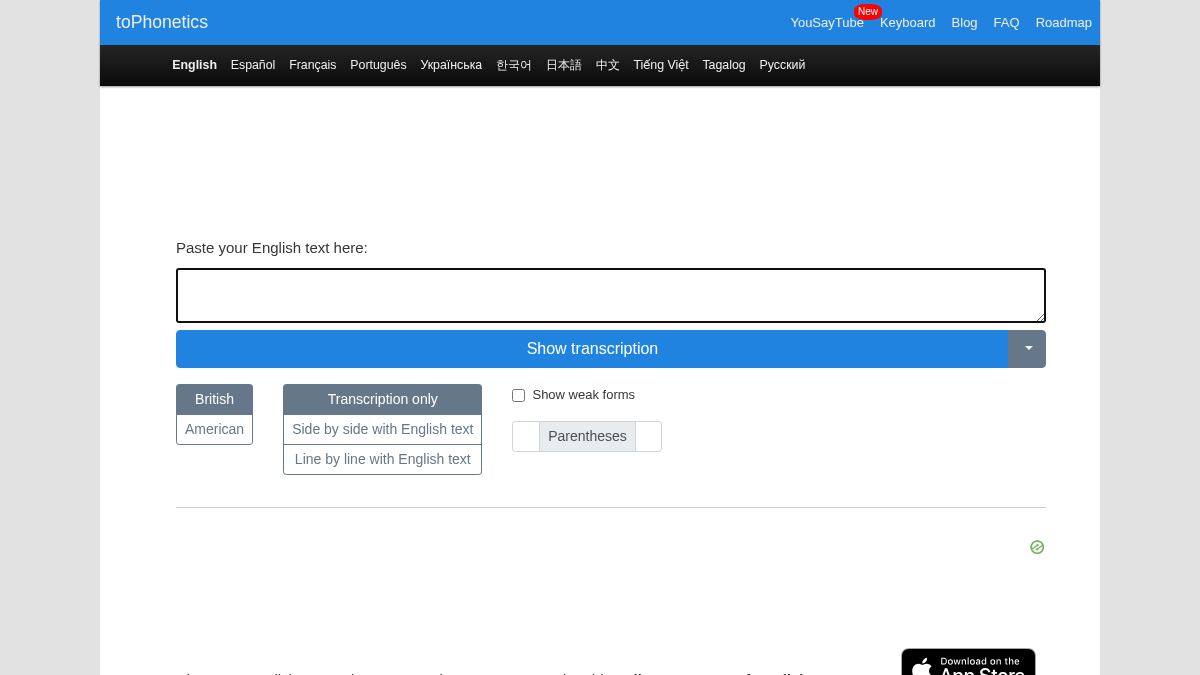The height and width of the screenshot is (675, 1200).
Task: Open the Download on the App Store badge
Action: (x=968, y=662)
